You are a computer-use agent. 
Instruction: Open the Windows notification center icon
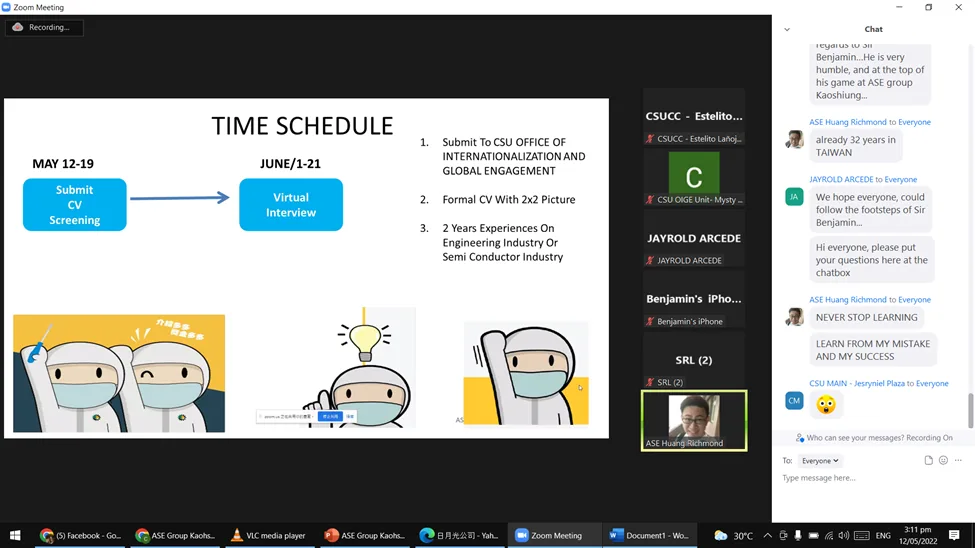point(954,536)
